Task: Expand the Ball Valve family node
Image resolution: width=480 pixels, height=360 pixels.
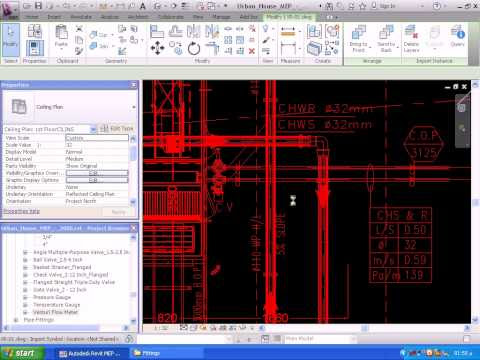Action: pyautogui.click(x=25, y=260)
